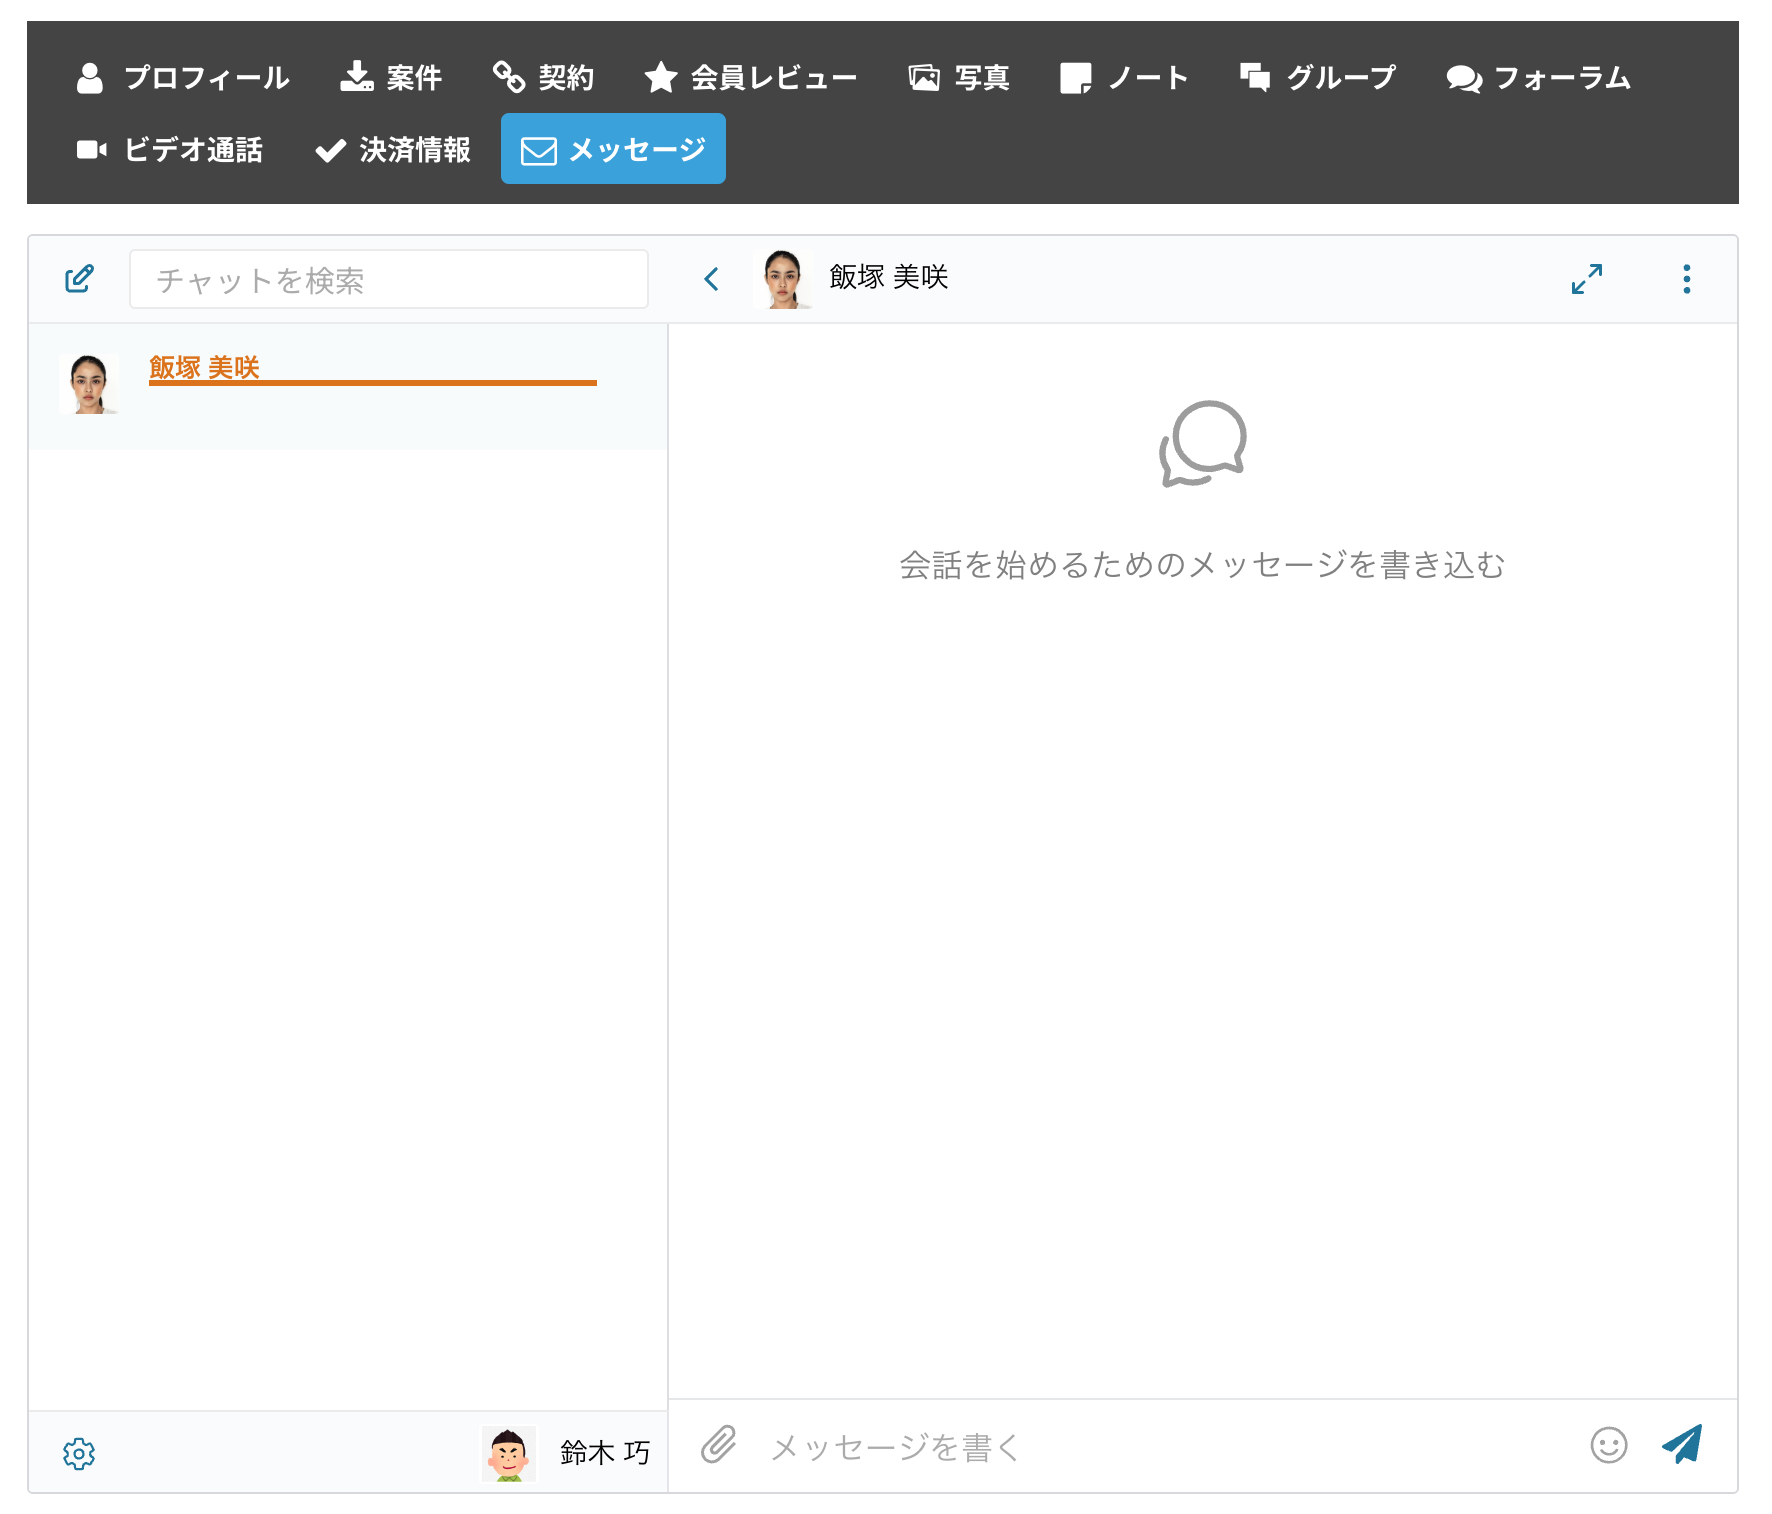1772x1514 pixels.
Task: Open the プロフィール tab
Action: pyautogui.click(x=183, y=77)
